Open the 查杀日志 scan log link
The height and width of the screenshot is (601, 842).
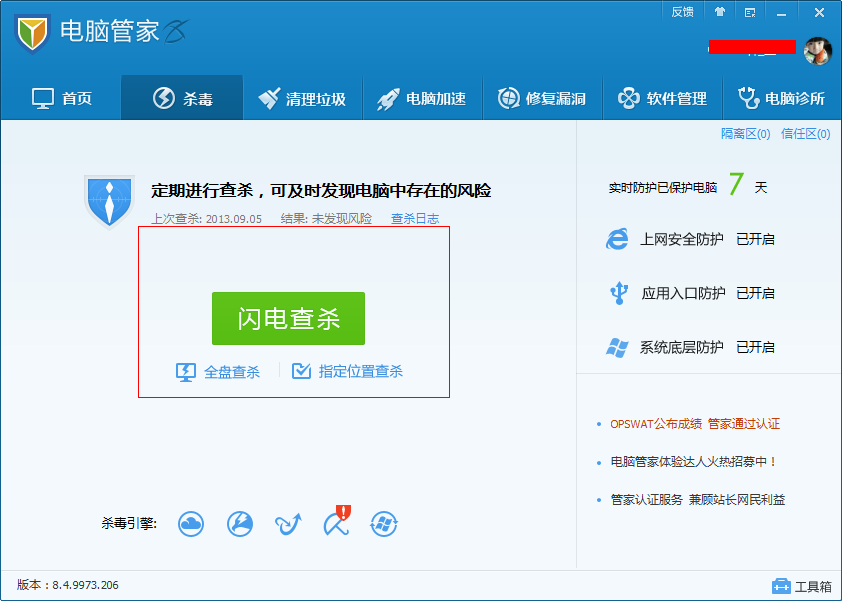pos(414,219)
